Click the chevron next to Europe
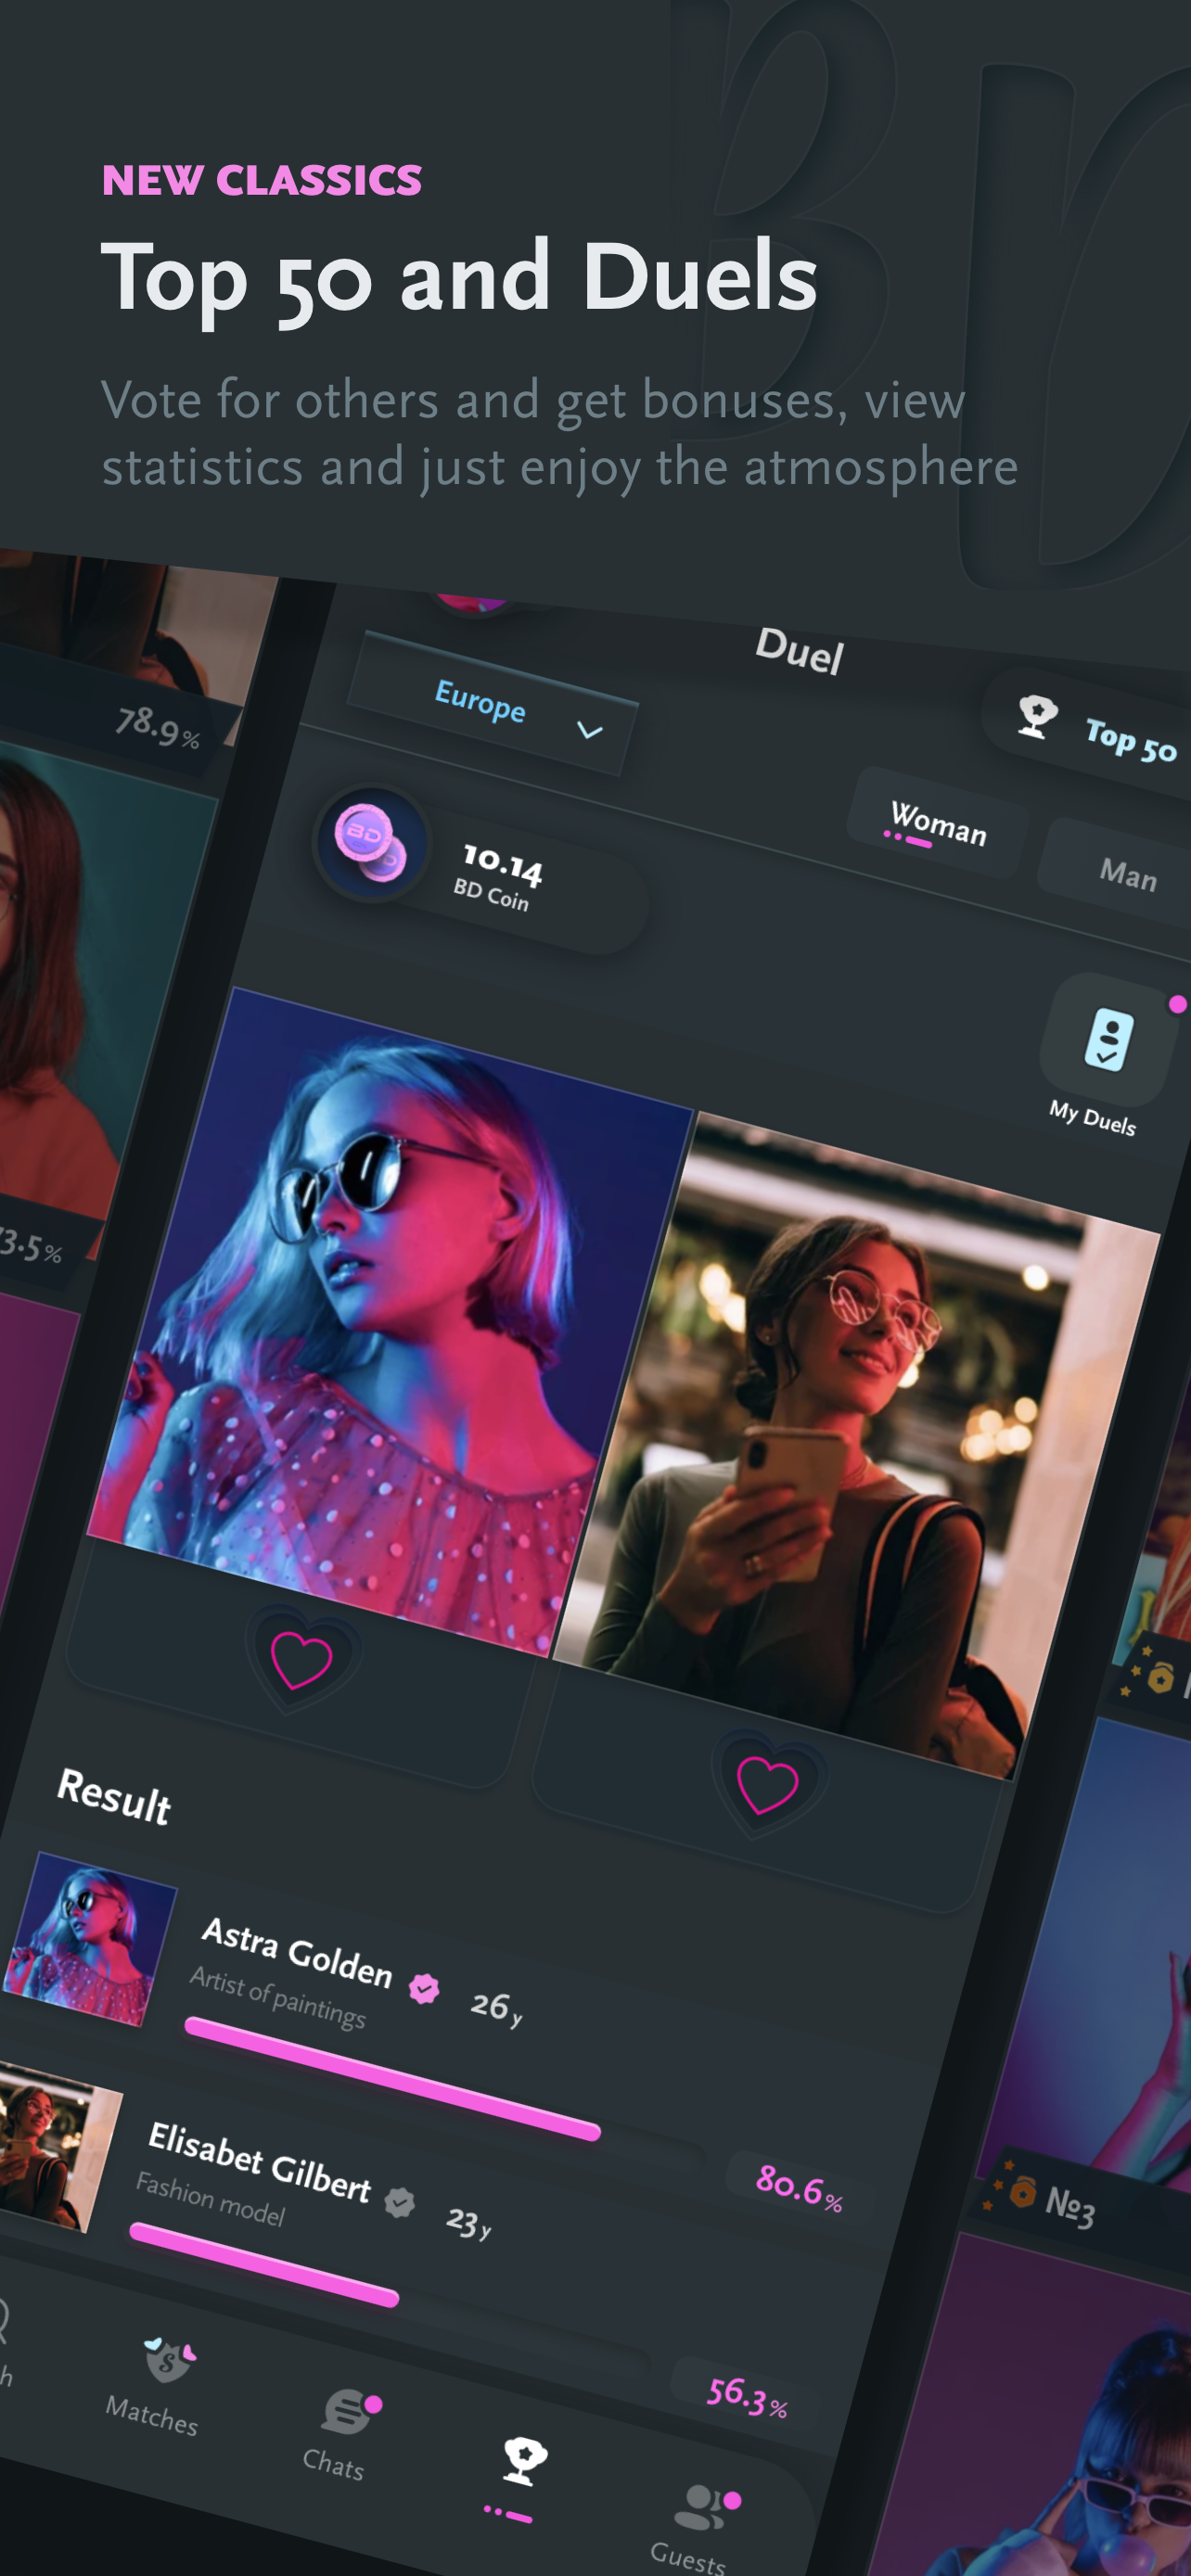This screenshot has height=2576, width=1191. (590, 731)
